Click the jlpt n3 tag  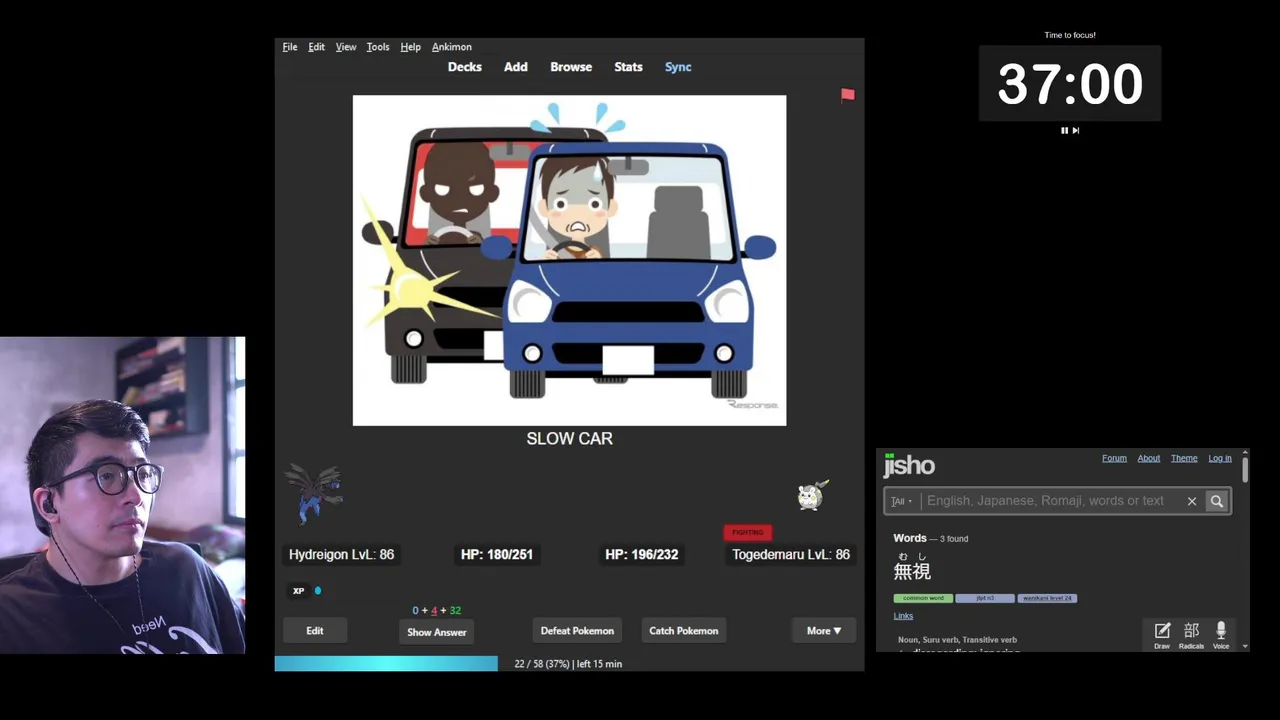(x=985, y=598)
